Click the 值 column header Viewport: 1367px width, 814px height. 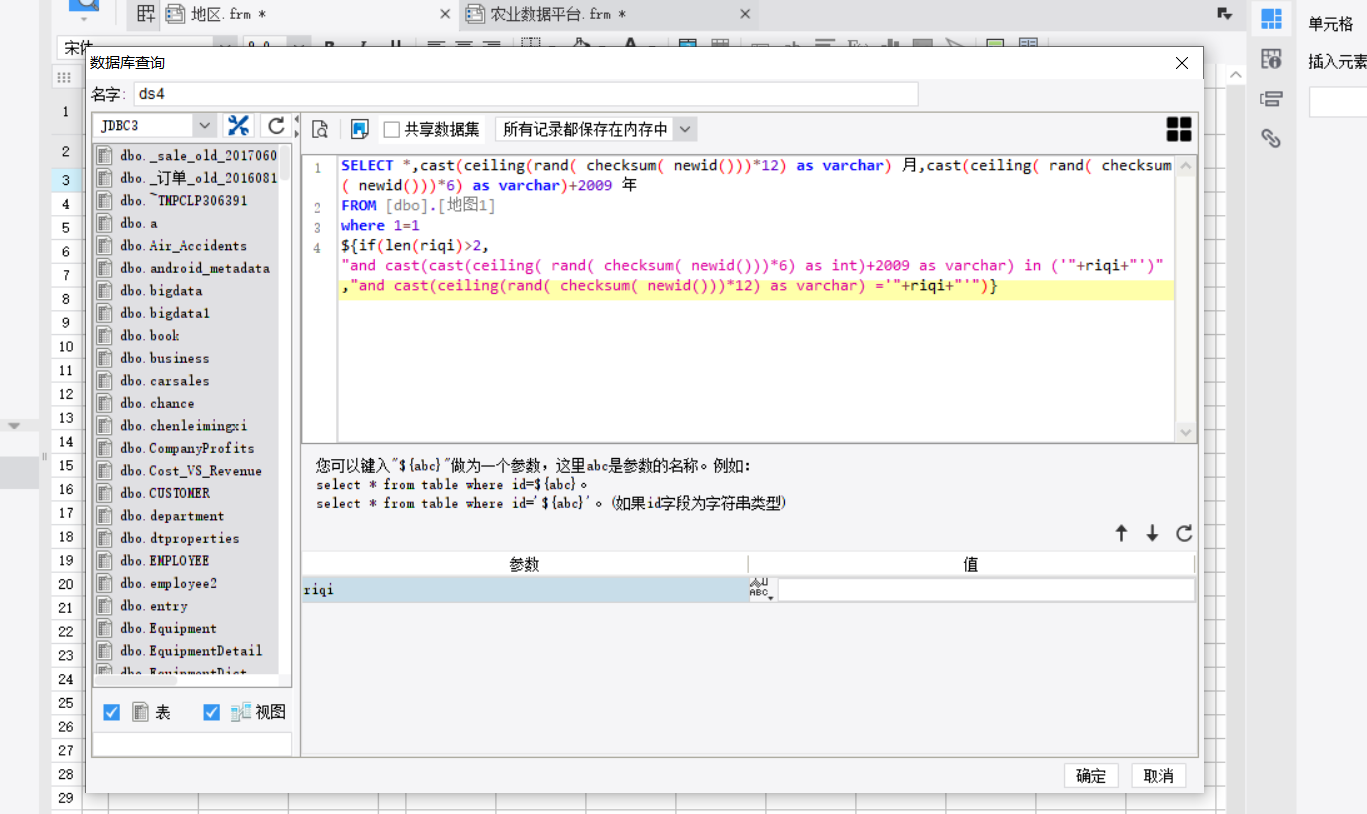coord(971,564)
